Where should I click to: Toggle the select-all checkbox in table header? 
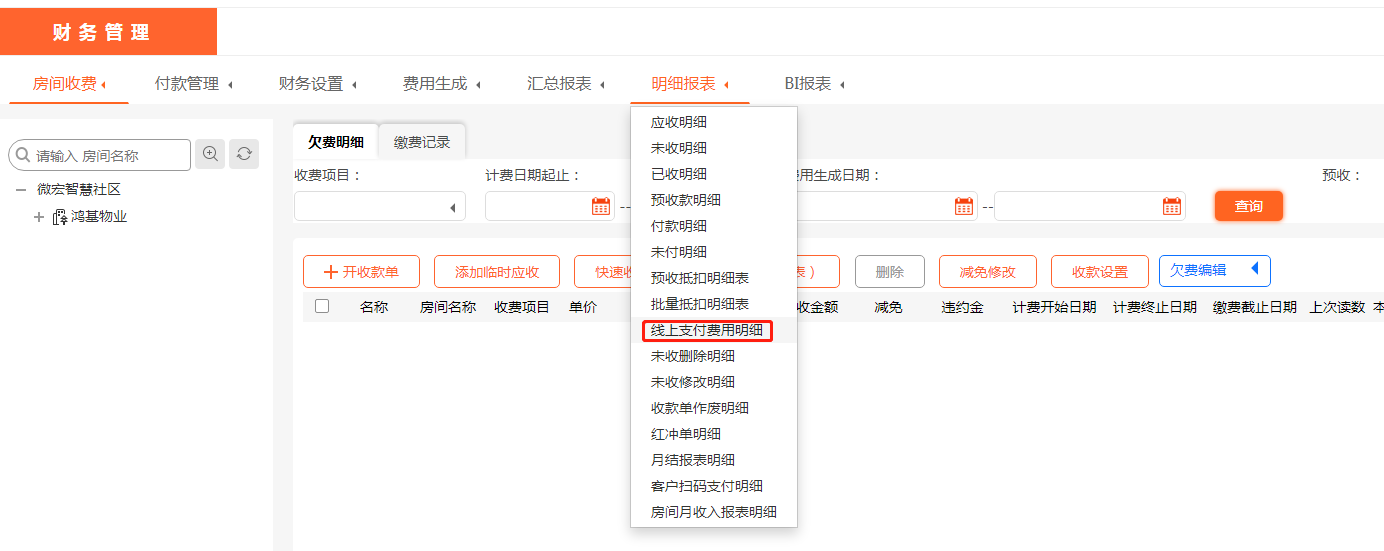(x=322, y=307)
